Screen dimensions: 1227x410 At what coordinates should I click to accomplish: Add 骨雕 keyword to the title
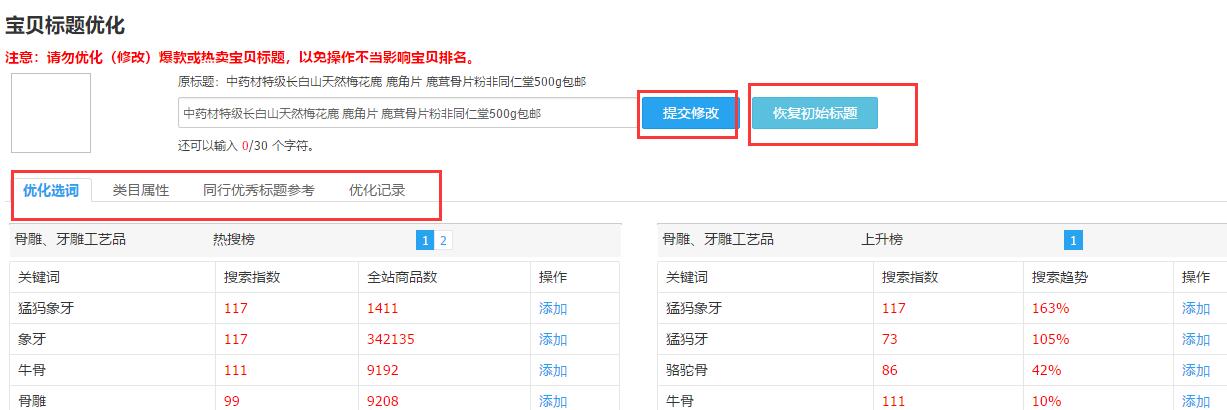click(x=553, y=401)
